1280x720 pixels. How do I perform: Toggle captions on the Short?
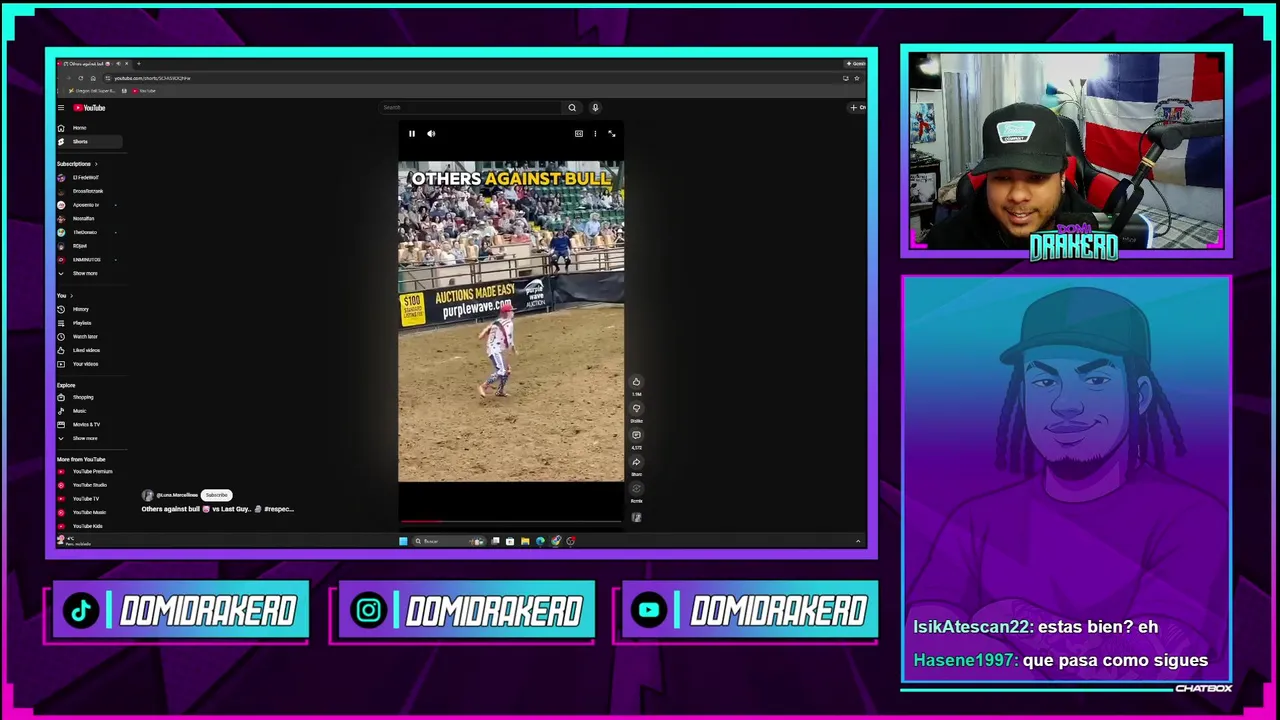[578, 134]
